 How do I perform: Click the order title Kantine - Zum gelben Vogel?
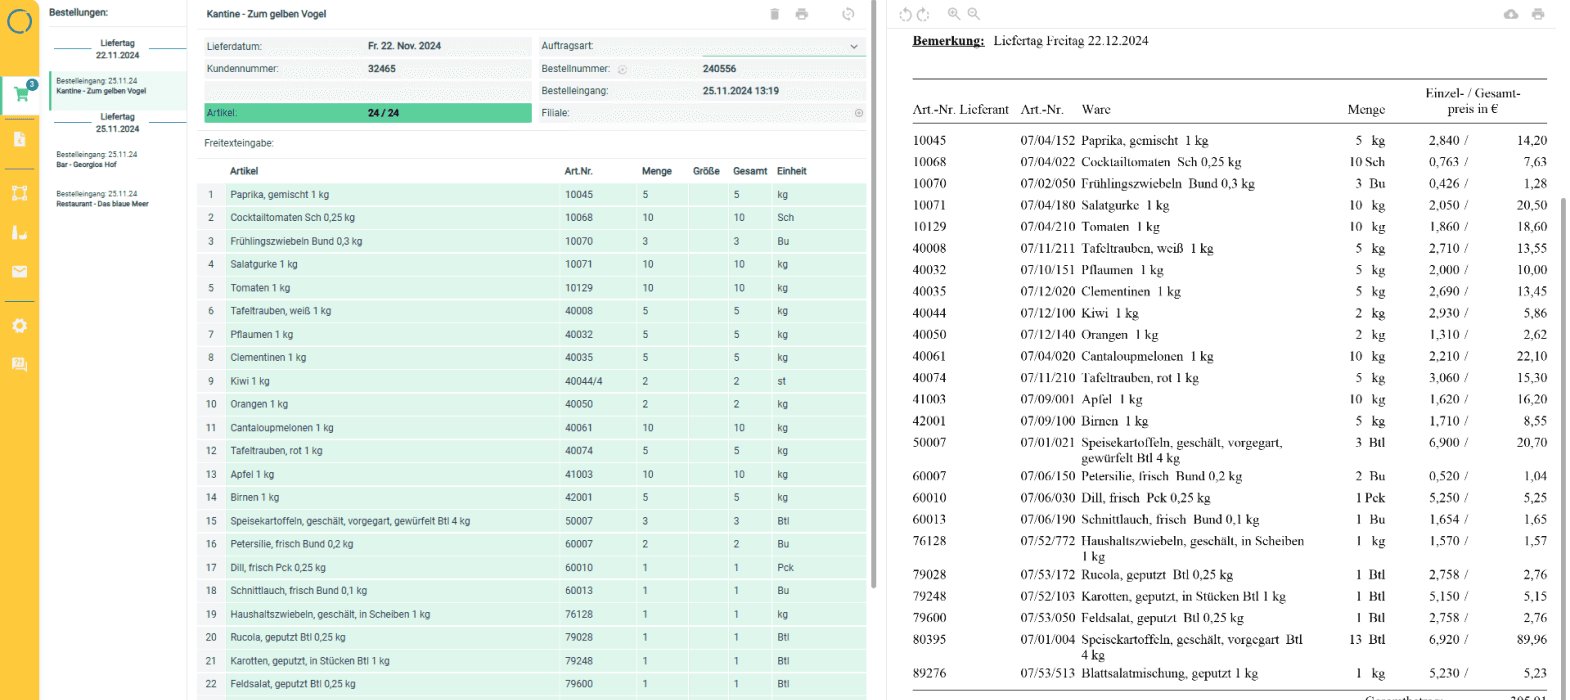coord(266,14)
